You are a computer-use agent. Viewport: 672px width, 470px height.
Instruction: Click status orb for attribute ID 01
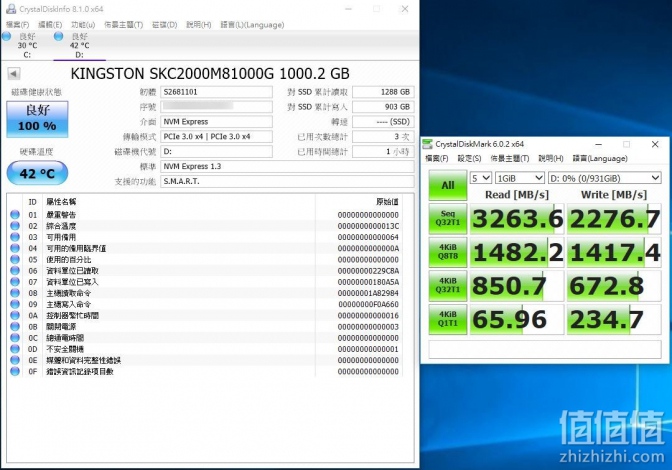click(x=15, y=214)
